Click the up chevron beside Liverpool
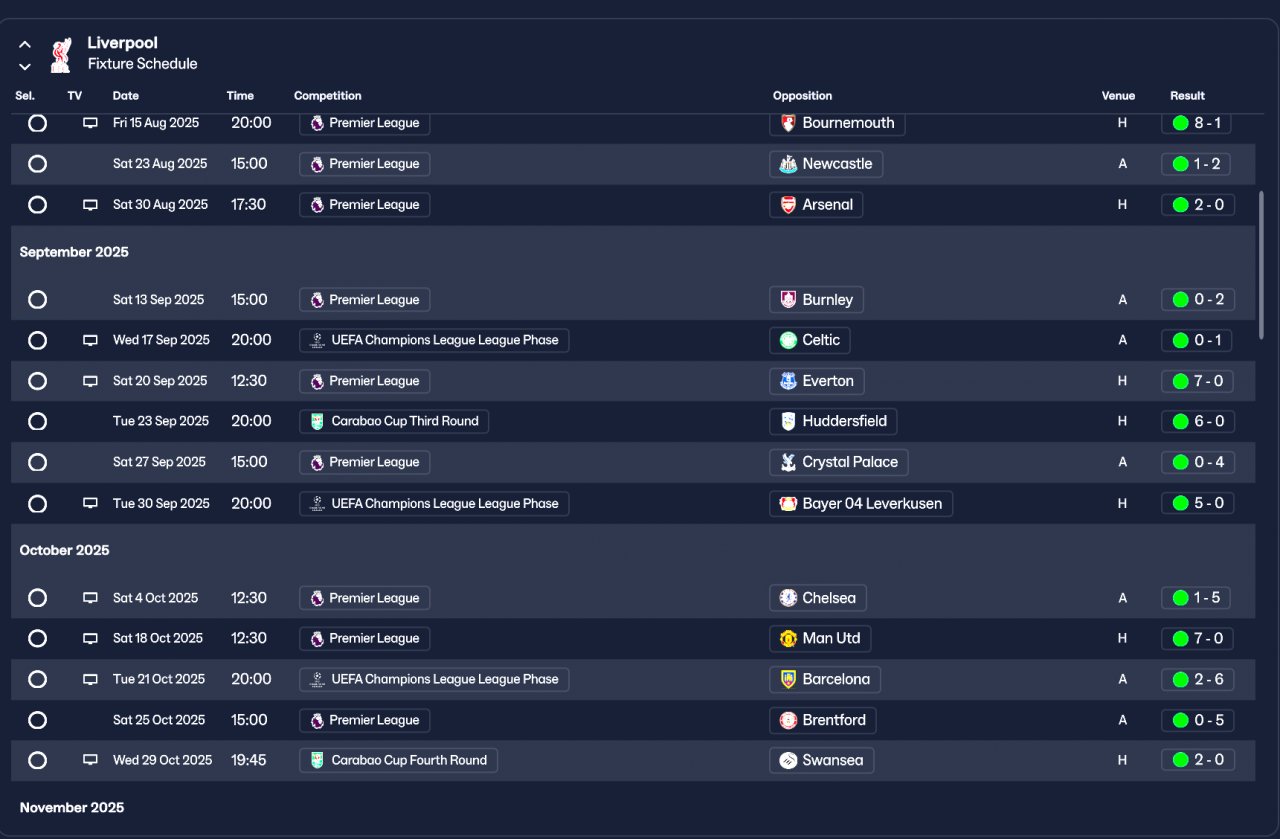Image resolution: width=1280 pixels, height=839 pixels. tap(25, 45)
